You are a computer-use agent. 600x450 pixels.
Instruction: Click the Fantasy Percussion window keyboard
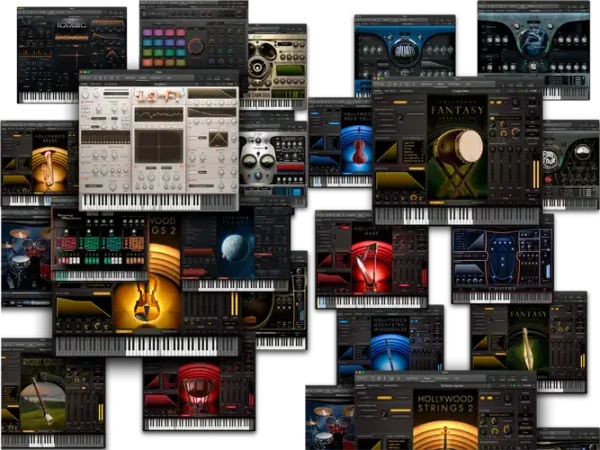[457, 216]
